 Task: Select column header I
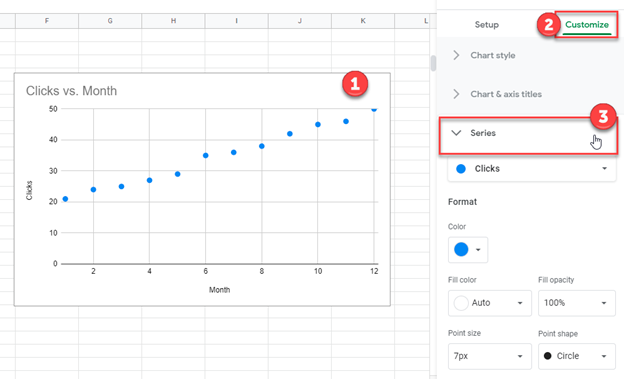pos(236,21)
